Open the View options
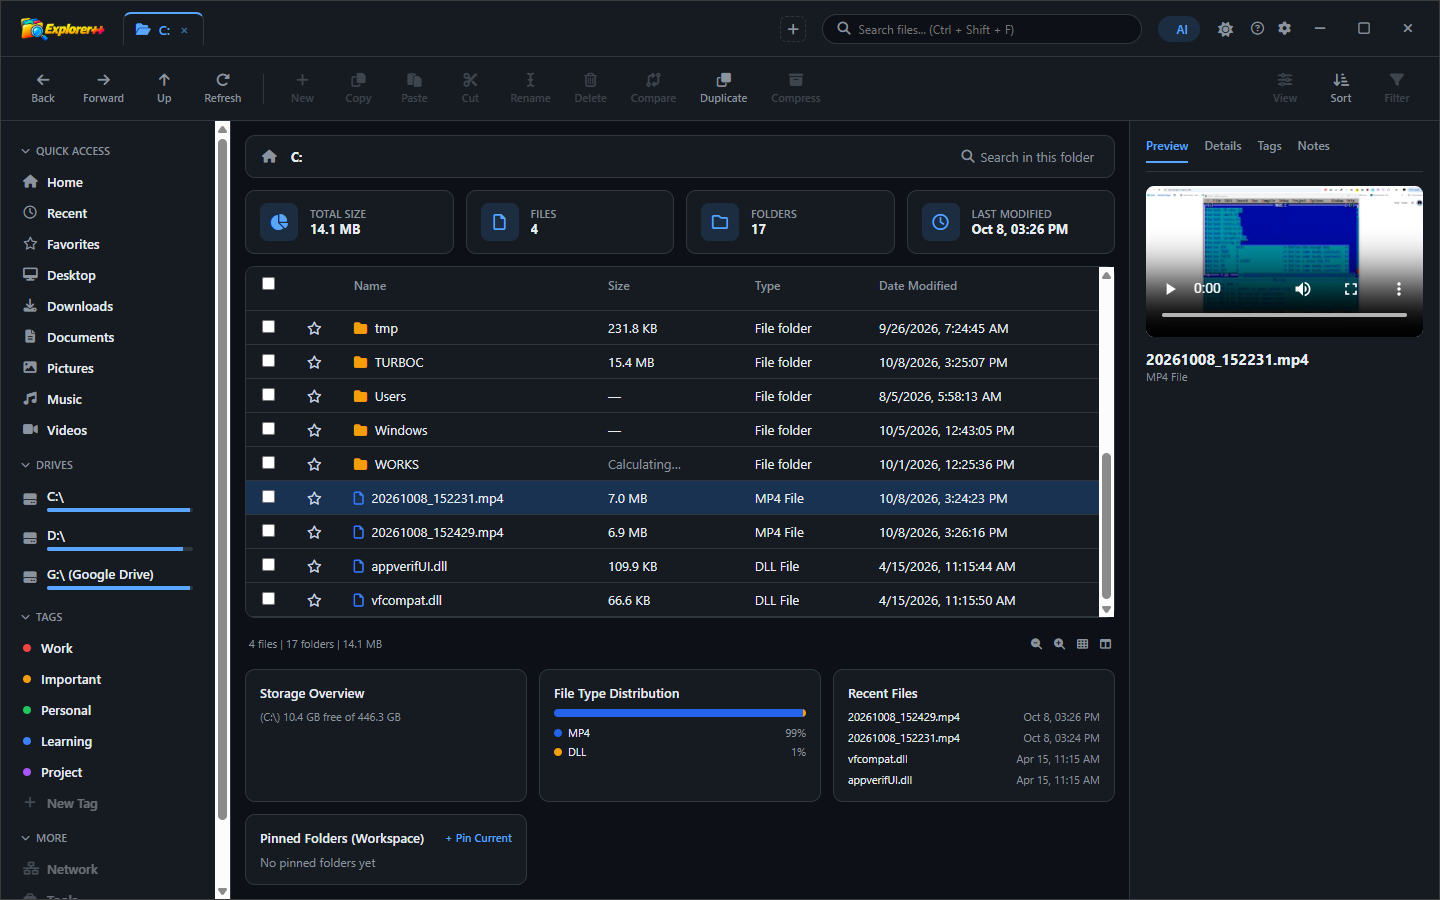The height and width of the screenshot is (900, 1440). click(1285, 87)
